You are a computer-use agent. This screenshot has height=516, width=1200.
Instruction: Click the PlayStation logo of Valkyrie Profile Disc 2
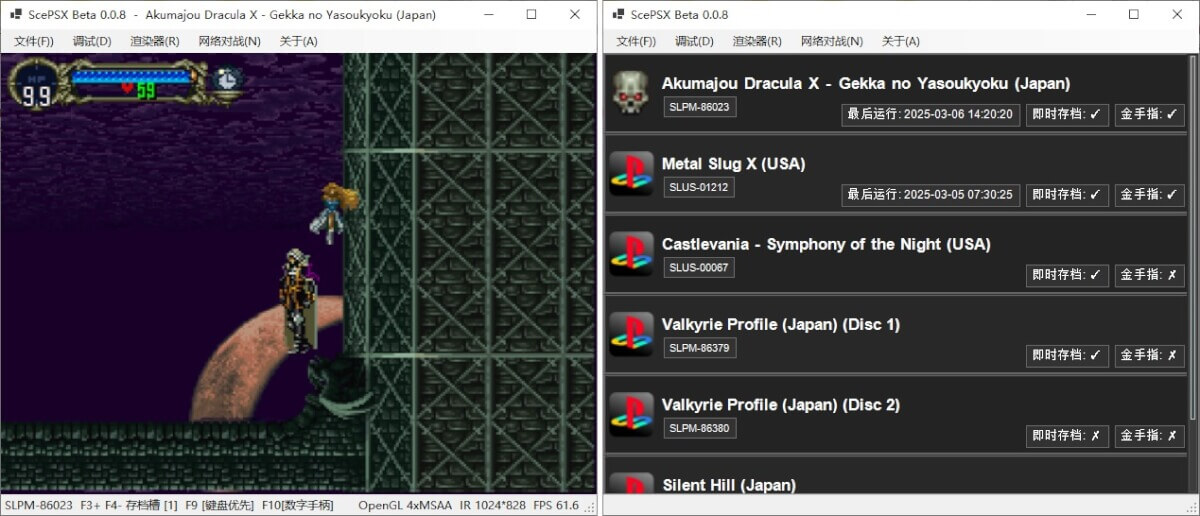631,414
